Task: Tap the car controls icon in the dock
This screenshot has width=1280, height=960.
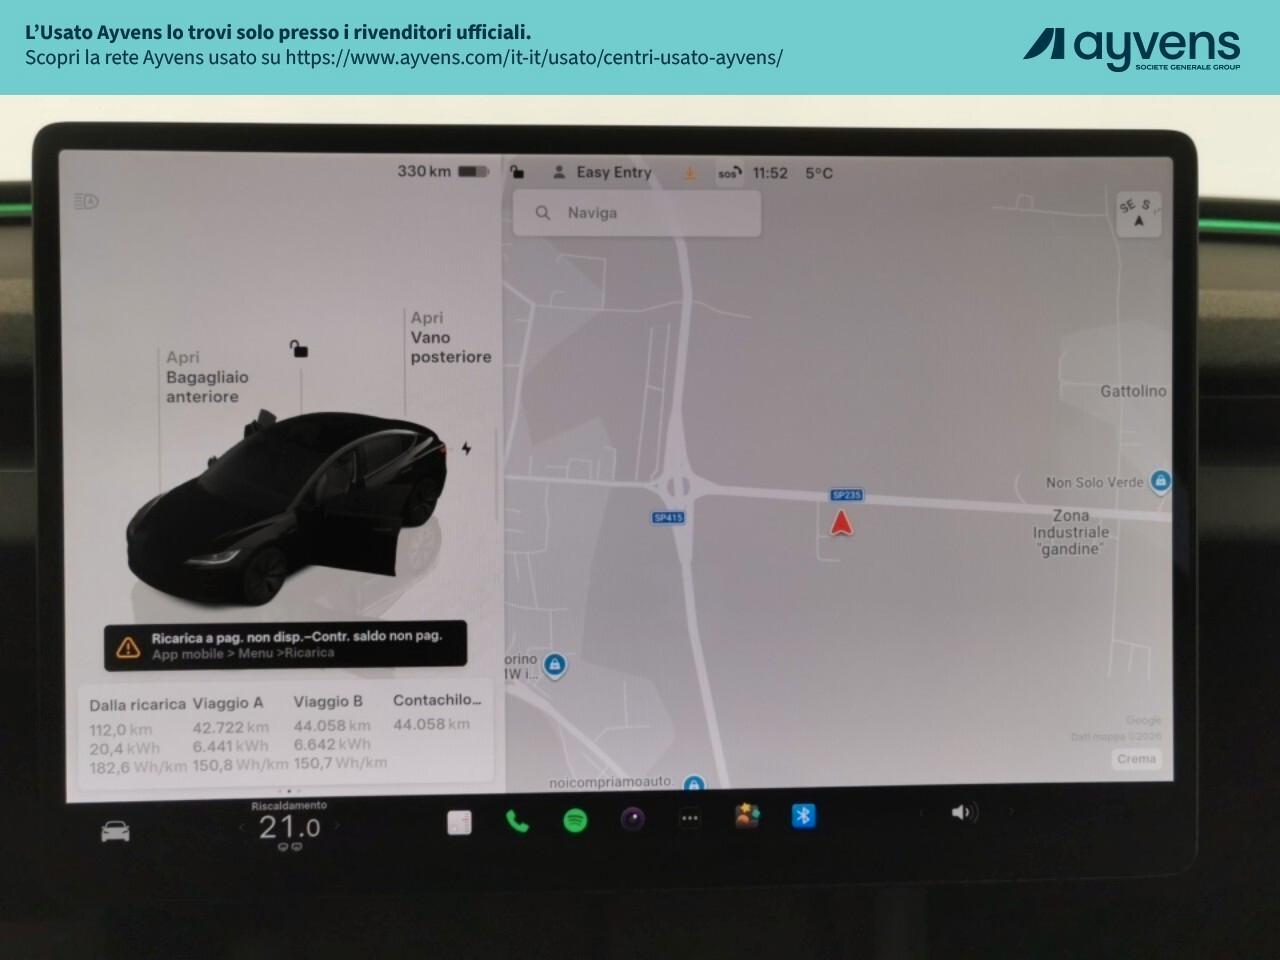Action: point(114,831)
